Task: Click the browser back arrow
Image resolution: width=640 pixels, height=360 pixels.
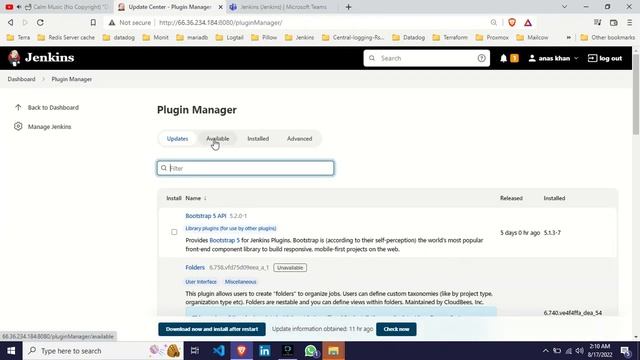Action: click(x=11, y=22)
